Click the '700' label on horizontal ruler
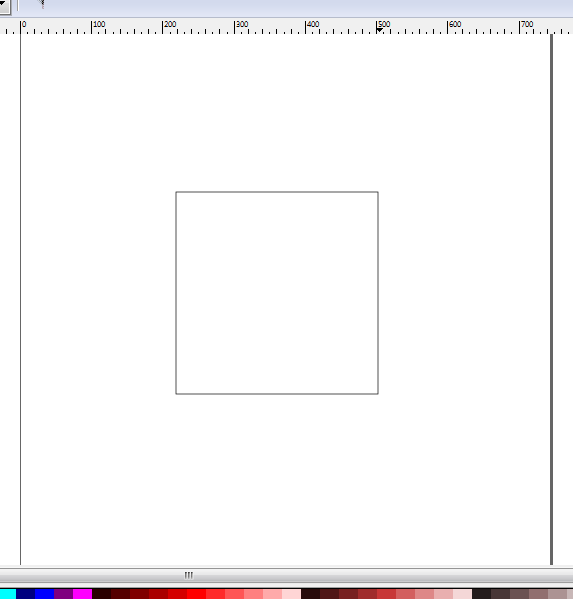 tap(527, 24)
